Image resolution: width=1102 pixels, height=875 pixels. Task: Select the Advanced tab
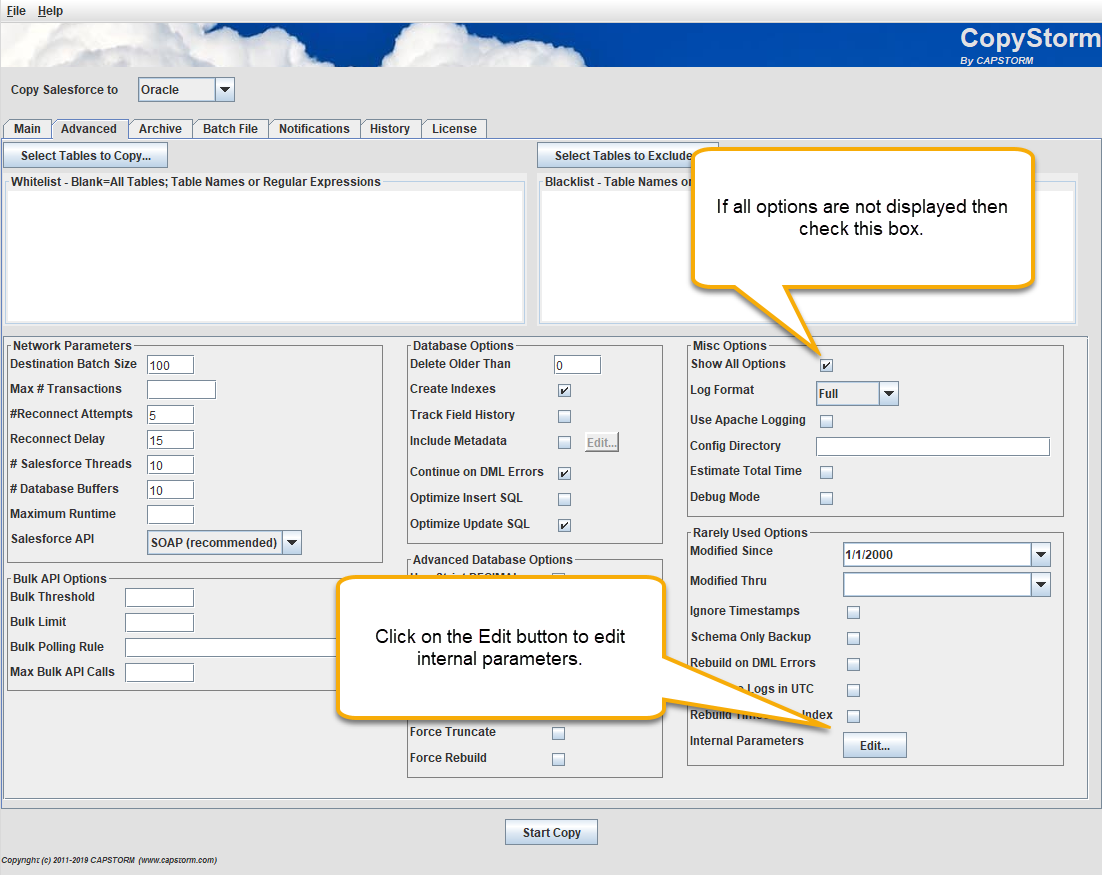89,129
